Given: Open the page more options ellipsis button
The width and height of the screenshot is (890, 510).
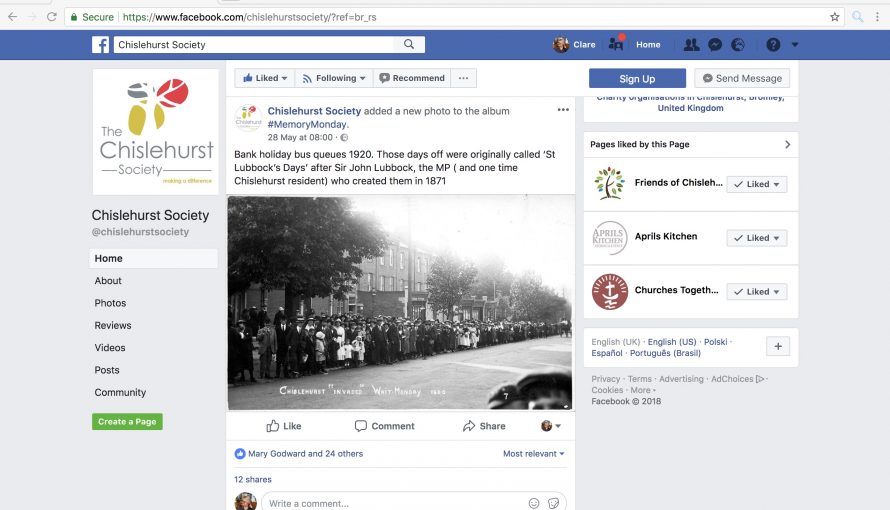Looking at the screenshot, I should pyautogui.click(x=464, y=78).
